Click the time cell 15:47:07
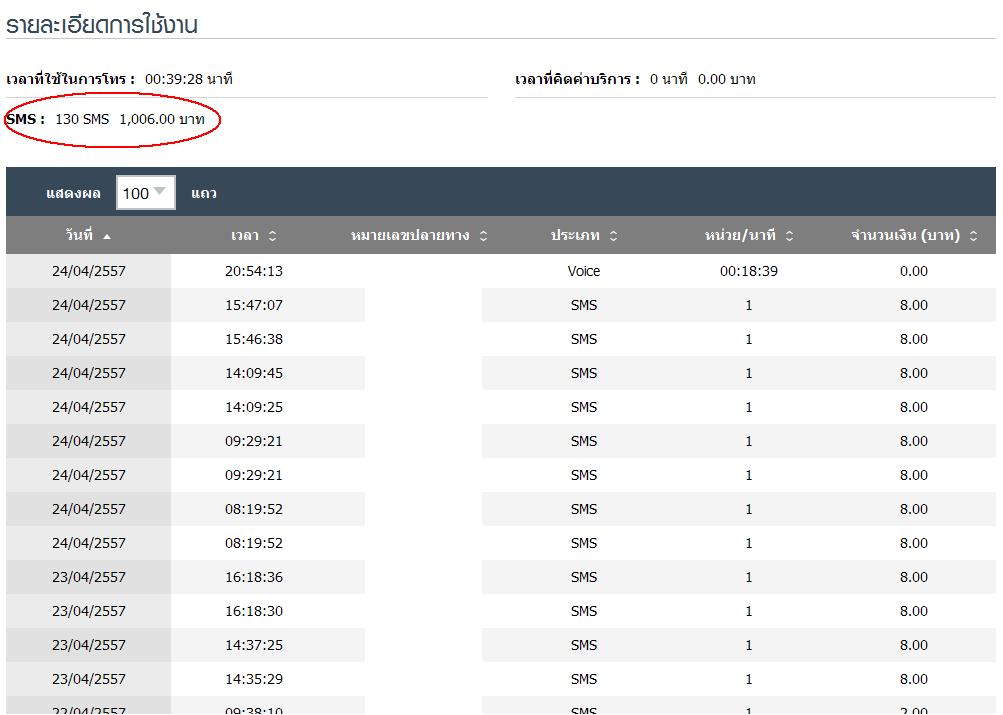This screenshot has height=715, width=1003. pyautogui.click(x=253, y=305)
